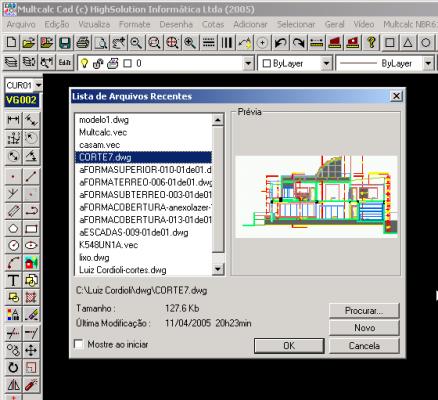Click the Print preview icon
This screenshot has height=400, width=438.
(x=101, y=43)
